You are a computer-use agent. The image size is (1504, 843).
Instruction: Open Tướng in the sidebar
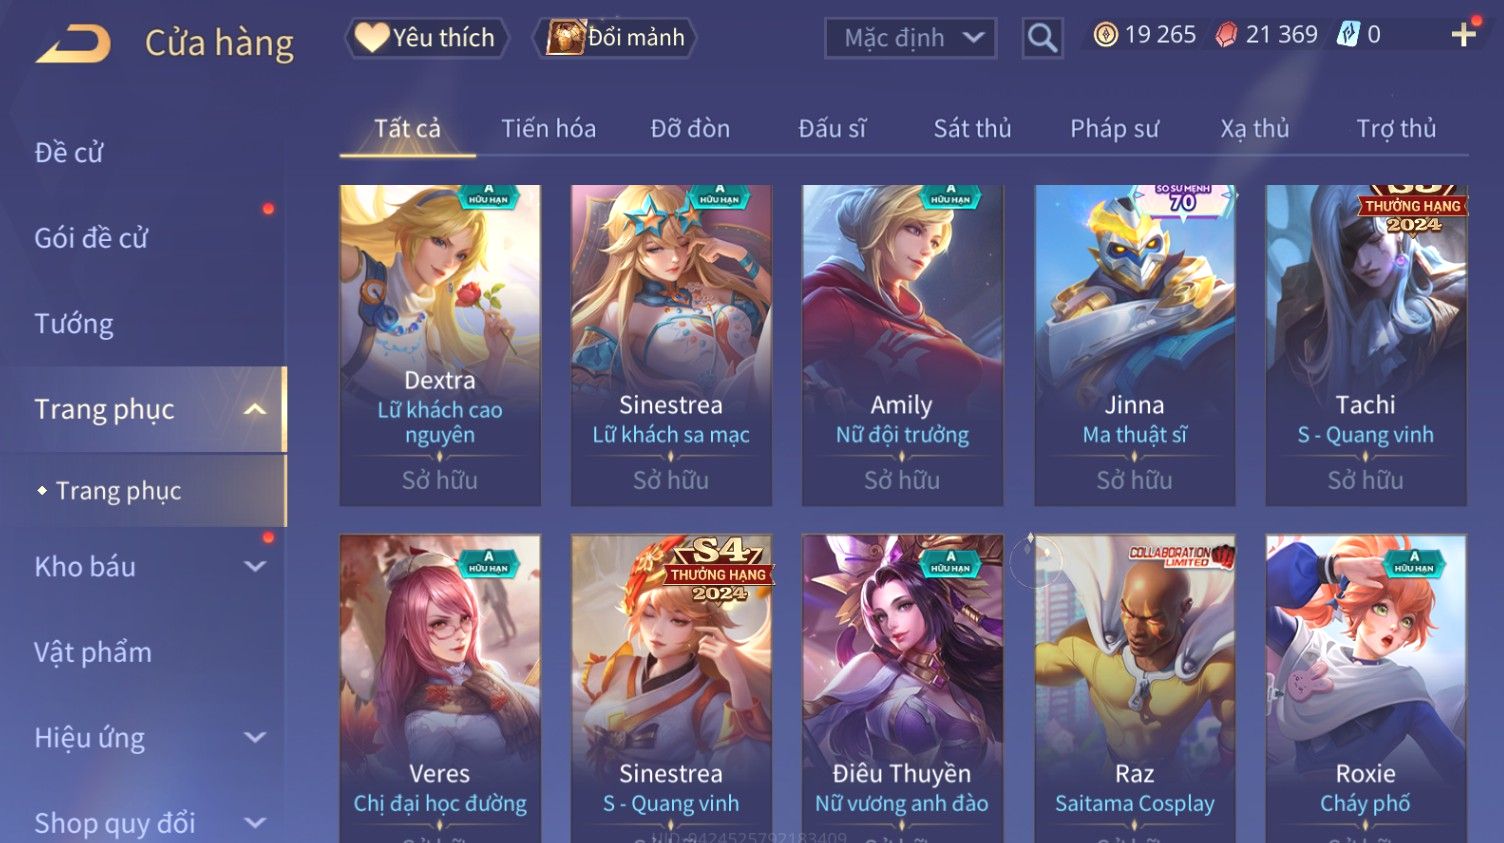point(74,324)
